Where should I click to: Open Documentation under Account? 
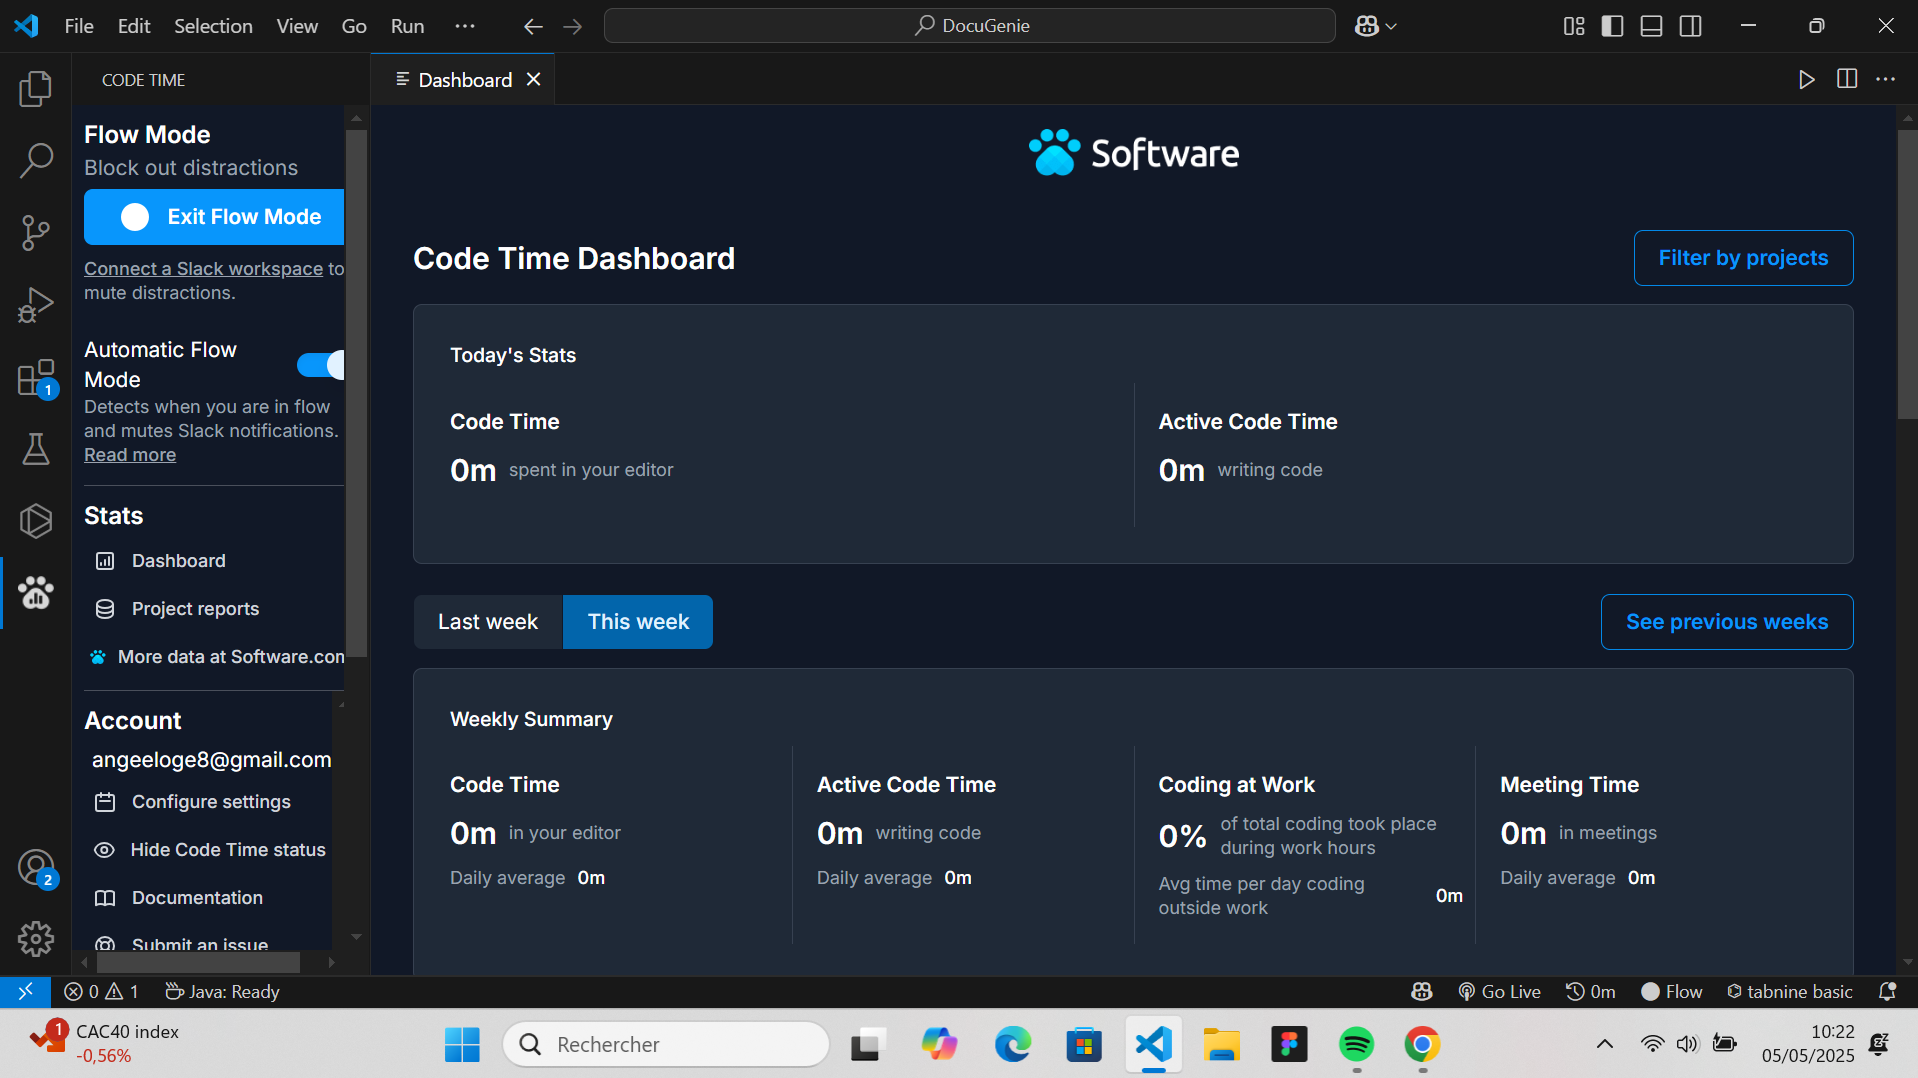[179, 898]
